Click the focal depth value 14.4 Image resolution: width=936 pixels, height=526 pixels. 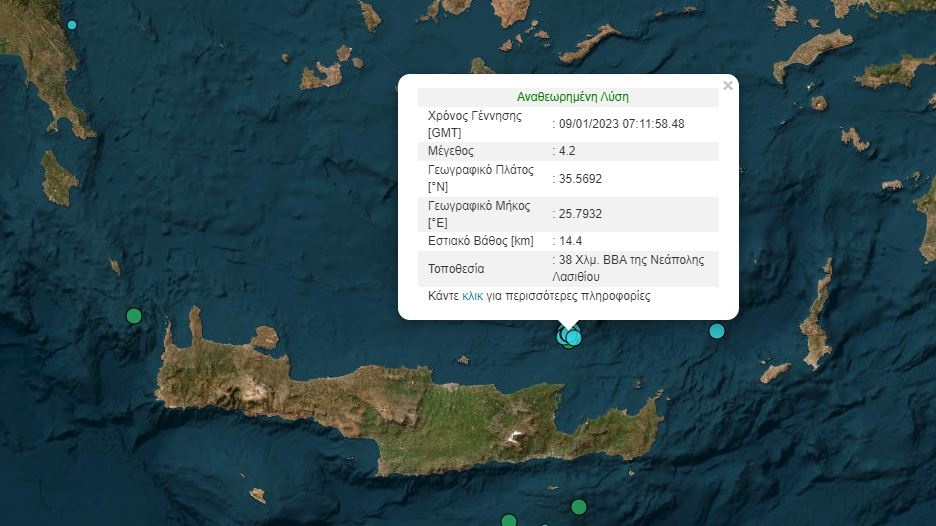point(573,241)
